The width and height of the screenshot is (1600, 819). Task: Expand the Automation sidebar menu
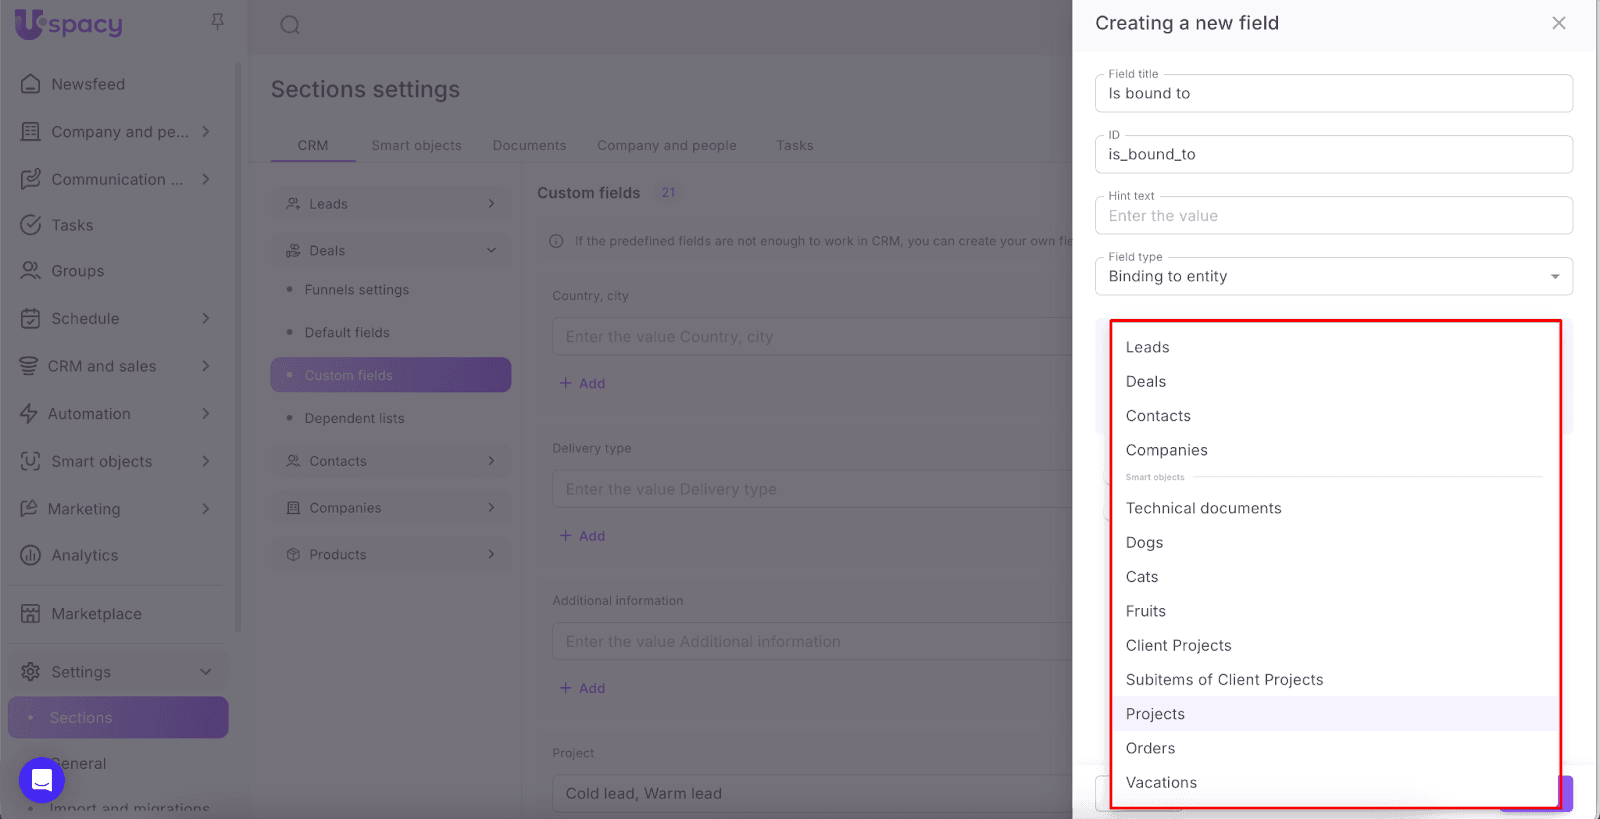coord(205,414)
